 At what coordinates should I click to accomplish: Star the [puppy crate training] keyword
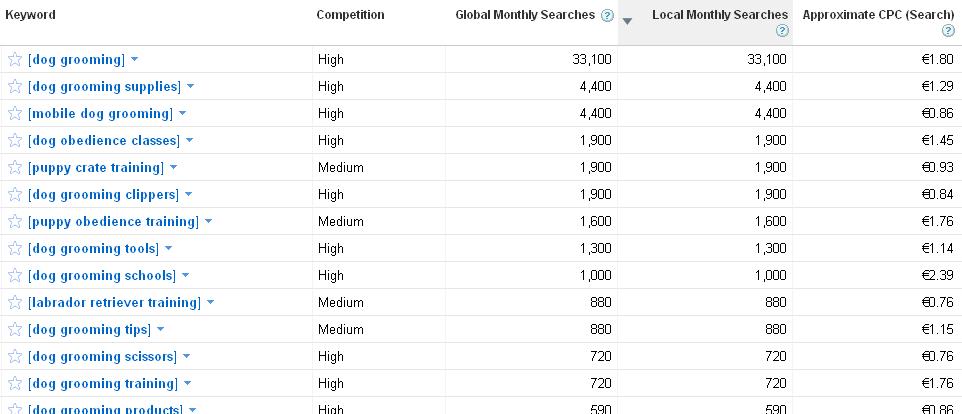click(15, 167)
